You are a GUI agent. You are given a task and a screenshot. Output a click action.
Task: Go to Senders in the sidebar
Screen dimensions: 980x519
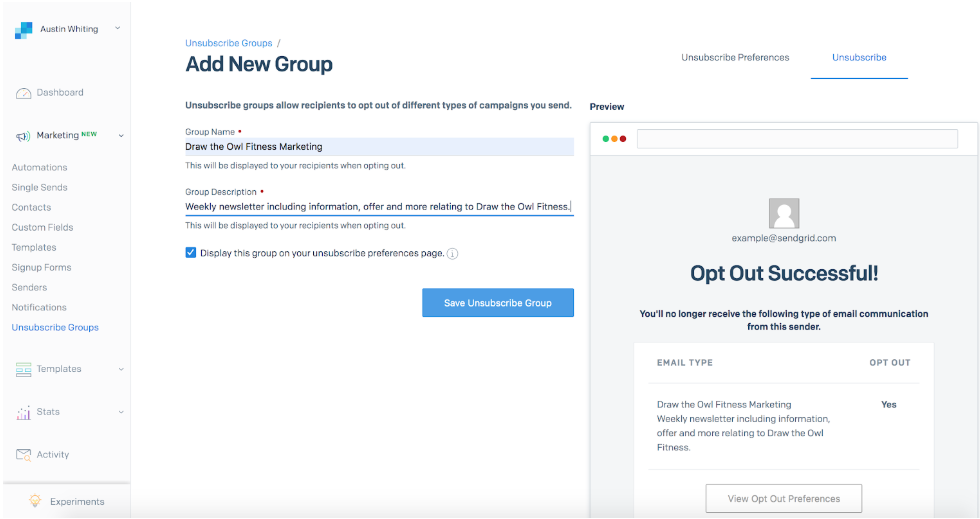[x=29, y=288]
